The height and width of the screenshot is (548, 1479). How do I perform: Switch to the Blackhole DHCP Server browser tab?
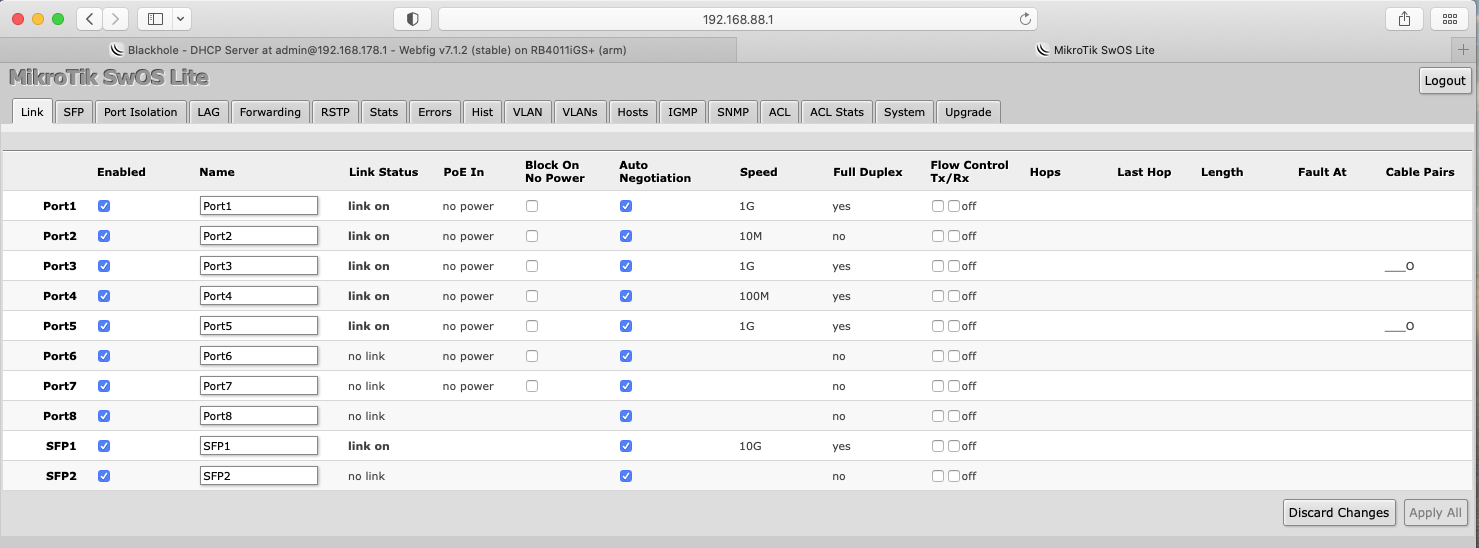(x=368, y=49)
